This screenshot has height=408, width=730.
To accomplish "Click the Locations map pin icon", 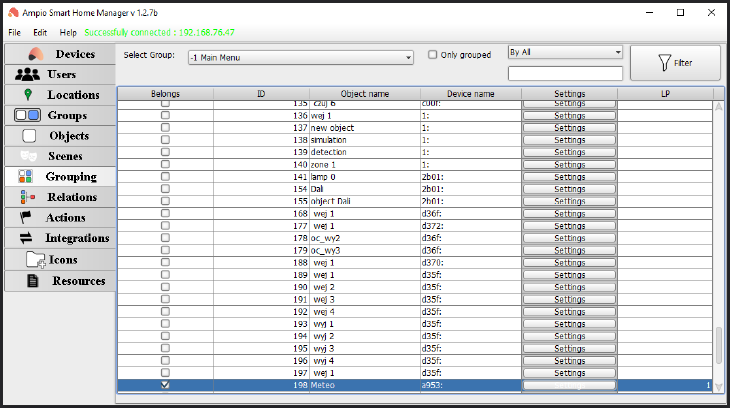I will tap(28, 95).
